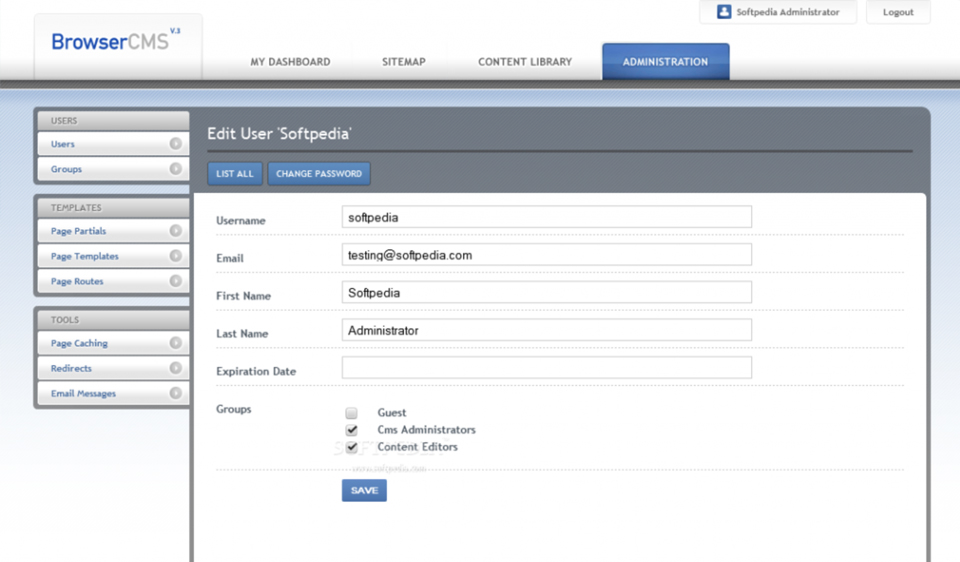Click the arrow icon beside Page Templates

point(176,256)
